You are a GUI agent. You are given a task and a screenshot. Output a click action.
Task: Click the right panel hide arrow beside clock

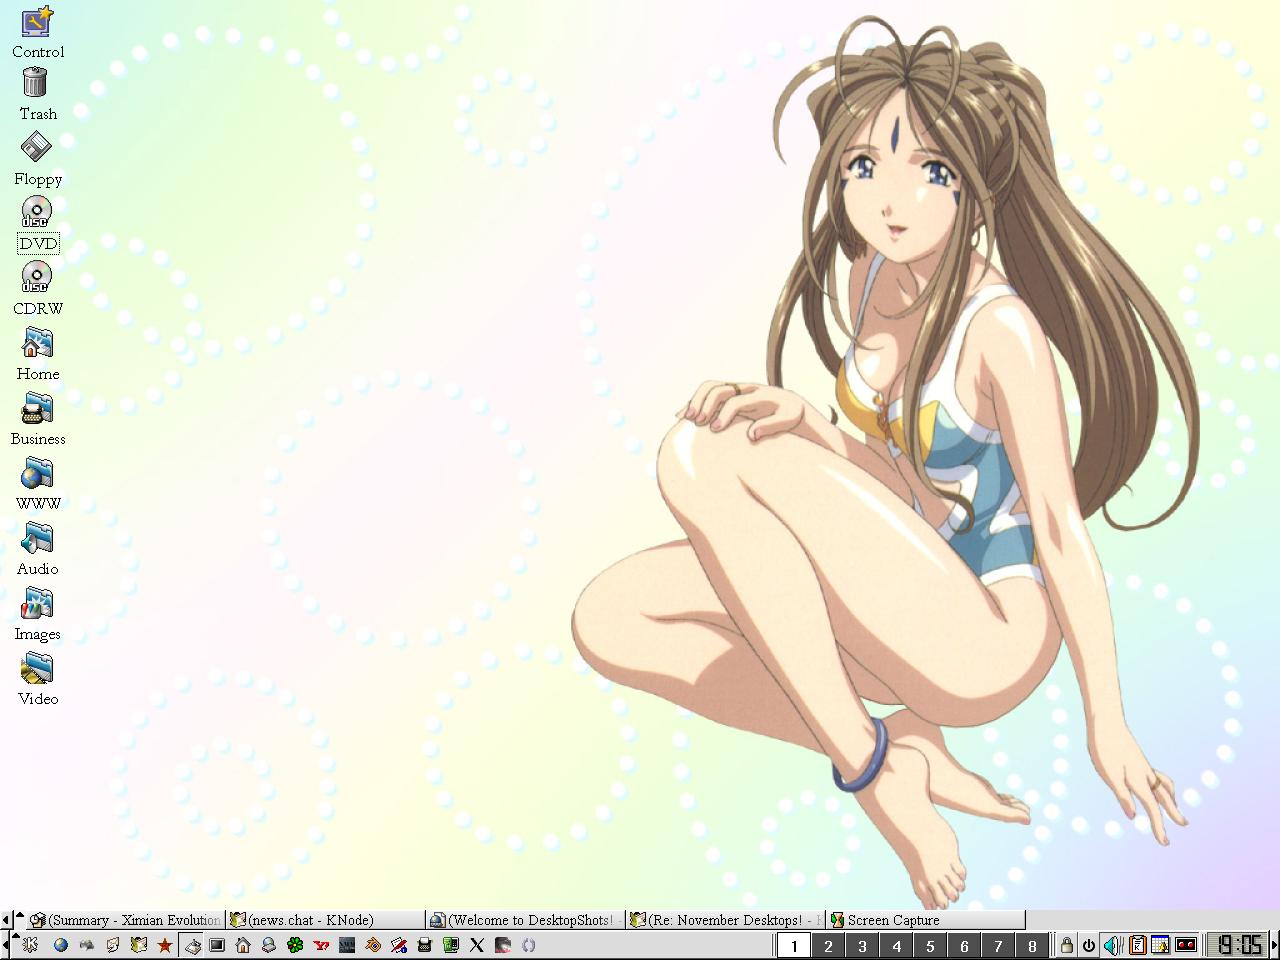point(1274,945)
